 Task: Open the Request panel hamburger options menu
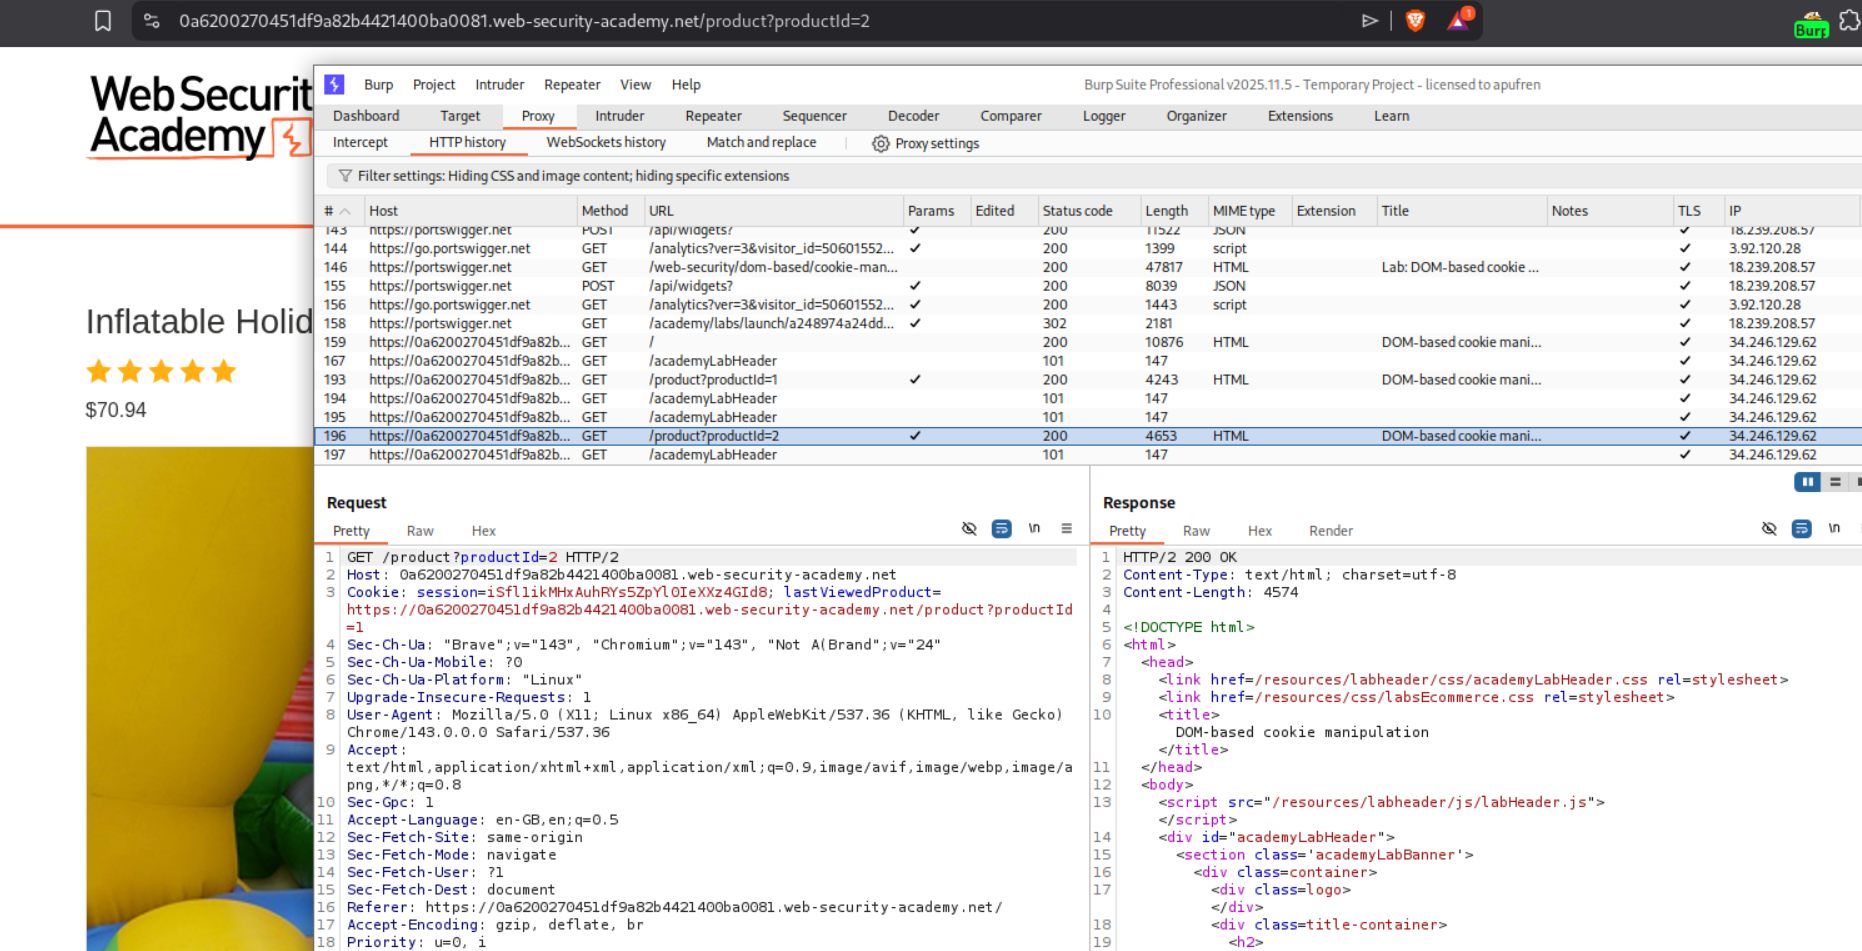pyautogui.click(x=1067, y=529)
